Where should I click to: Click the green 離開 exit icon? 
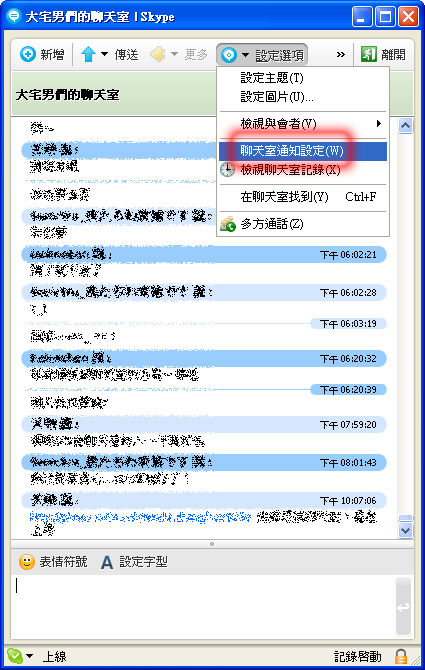(369, 54)
